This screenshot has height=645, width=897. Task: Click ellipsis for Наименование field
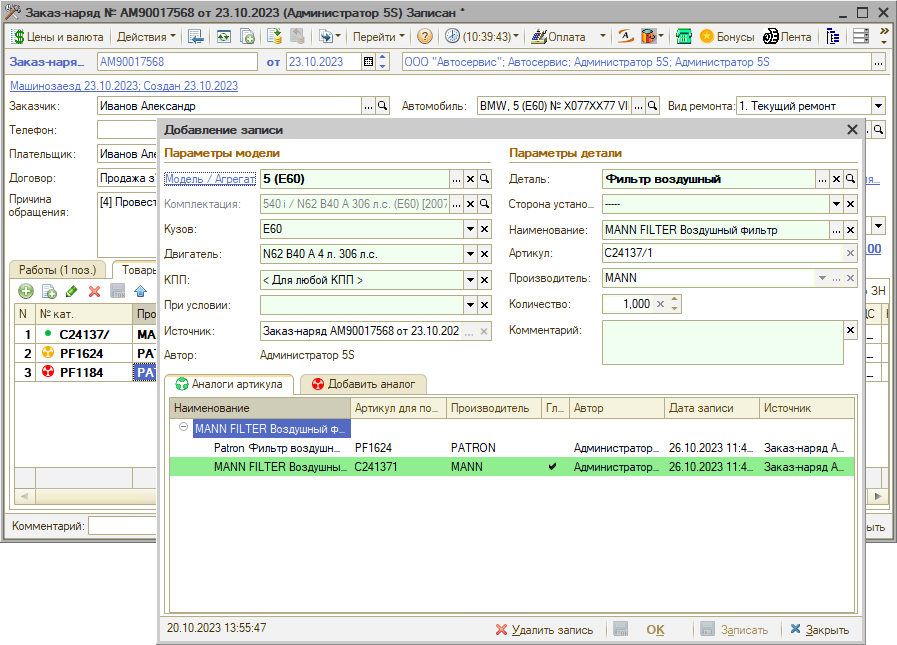(x=836, y=230)
